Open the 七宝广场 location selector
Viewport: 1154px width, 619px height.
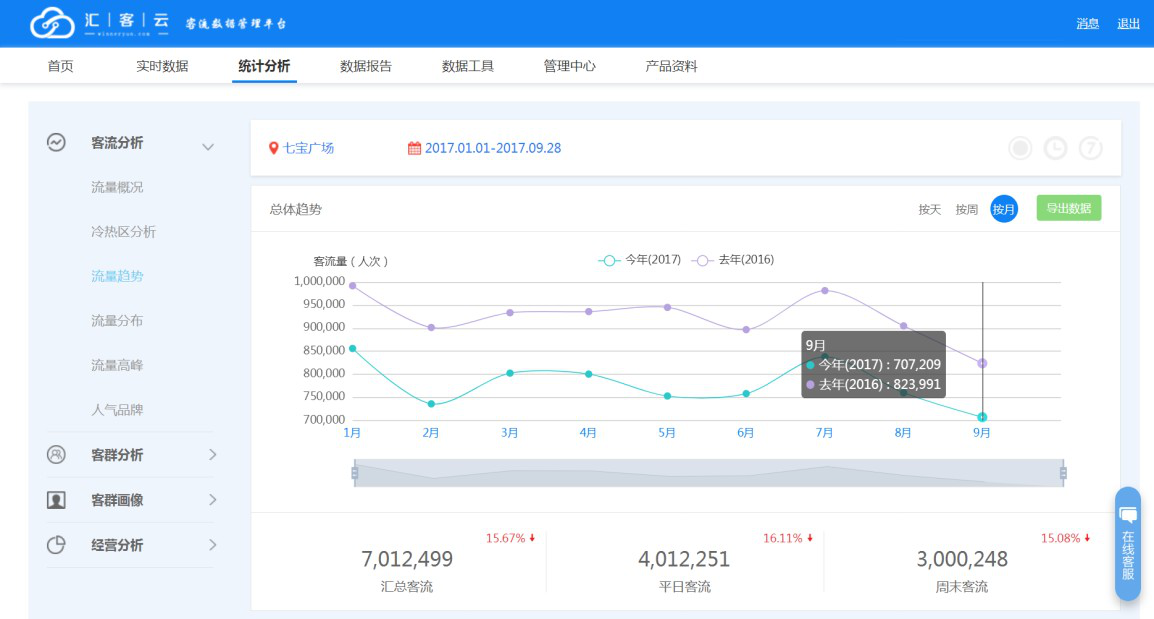tap(302, 148)
